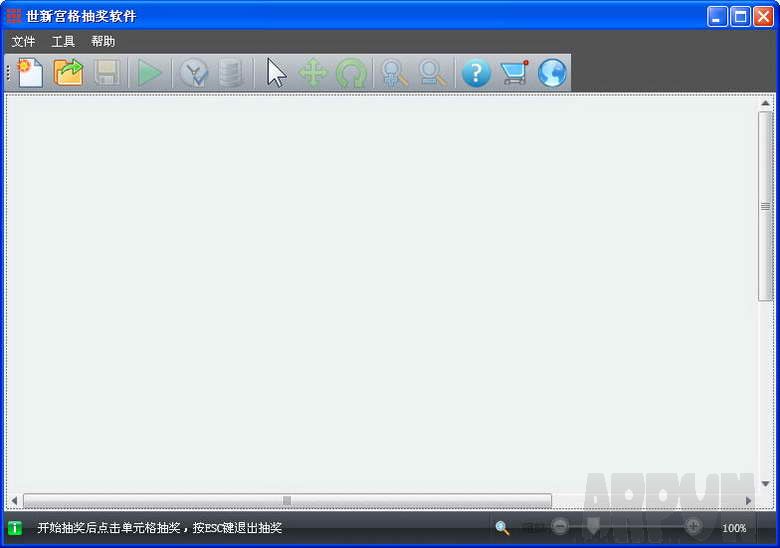This screenshot has width=780, height=548.
Task: Start the lottery with the green play button
Action: [x=150, y=73]
